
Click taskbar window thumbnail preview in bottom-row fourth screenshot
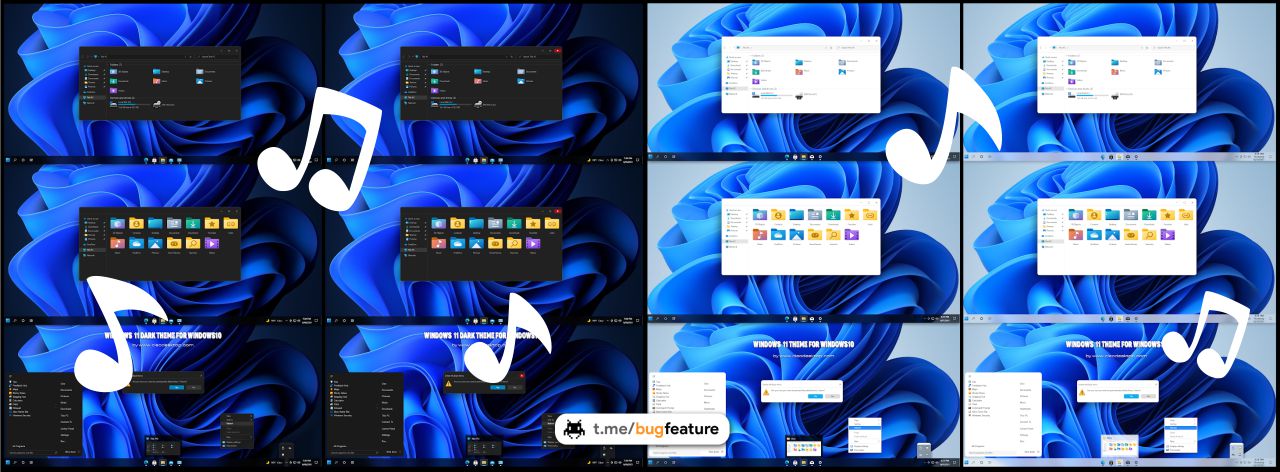[x=1120, y=446]
